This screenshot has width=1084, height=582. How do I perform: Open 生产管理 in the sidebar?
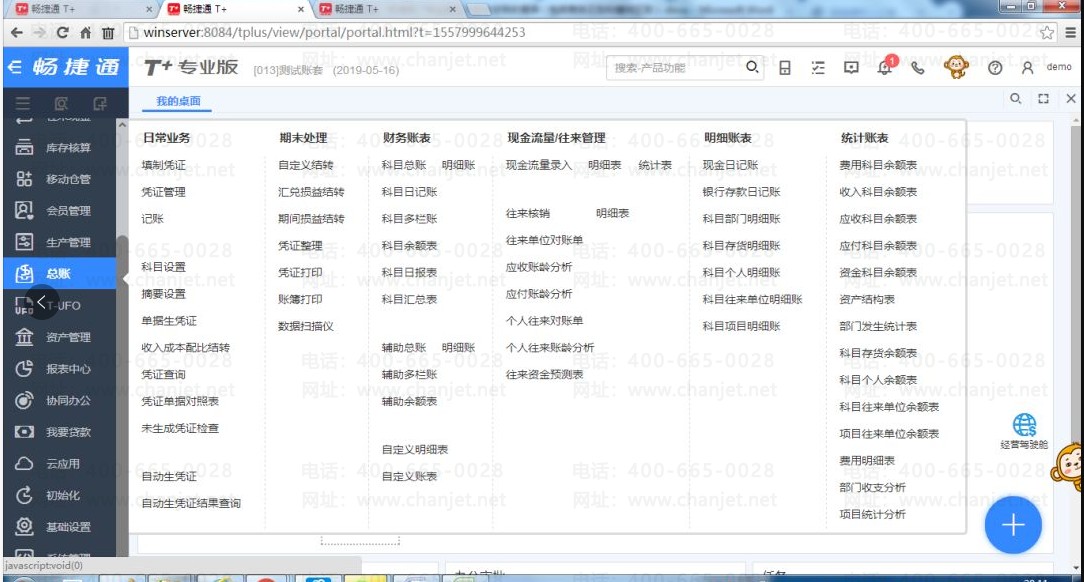(x=59, y=243)
